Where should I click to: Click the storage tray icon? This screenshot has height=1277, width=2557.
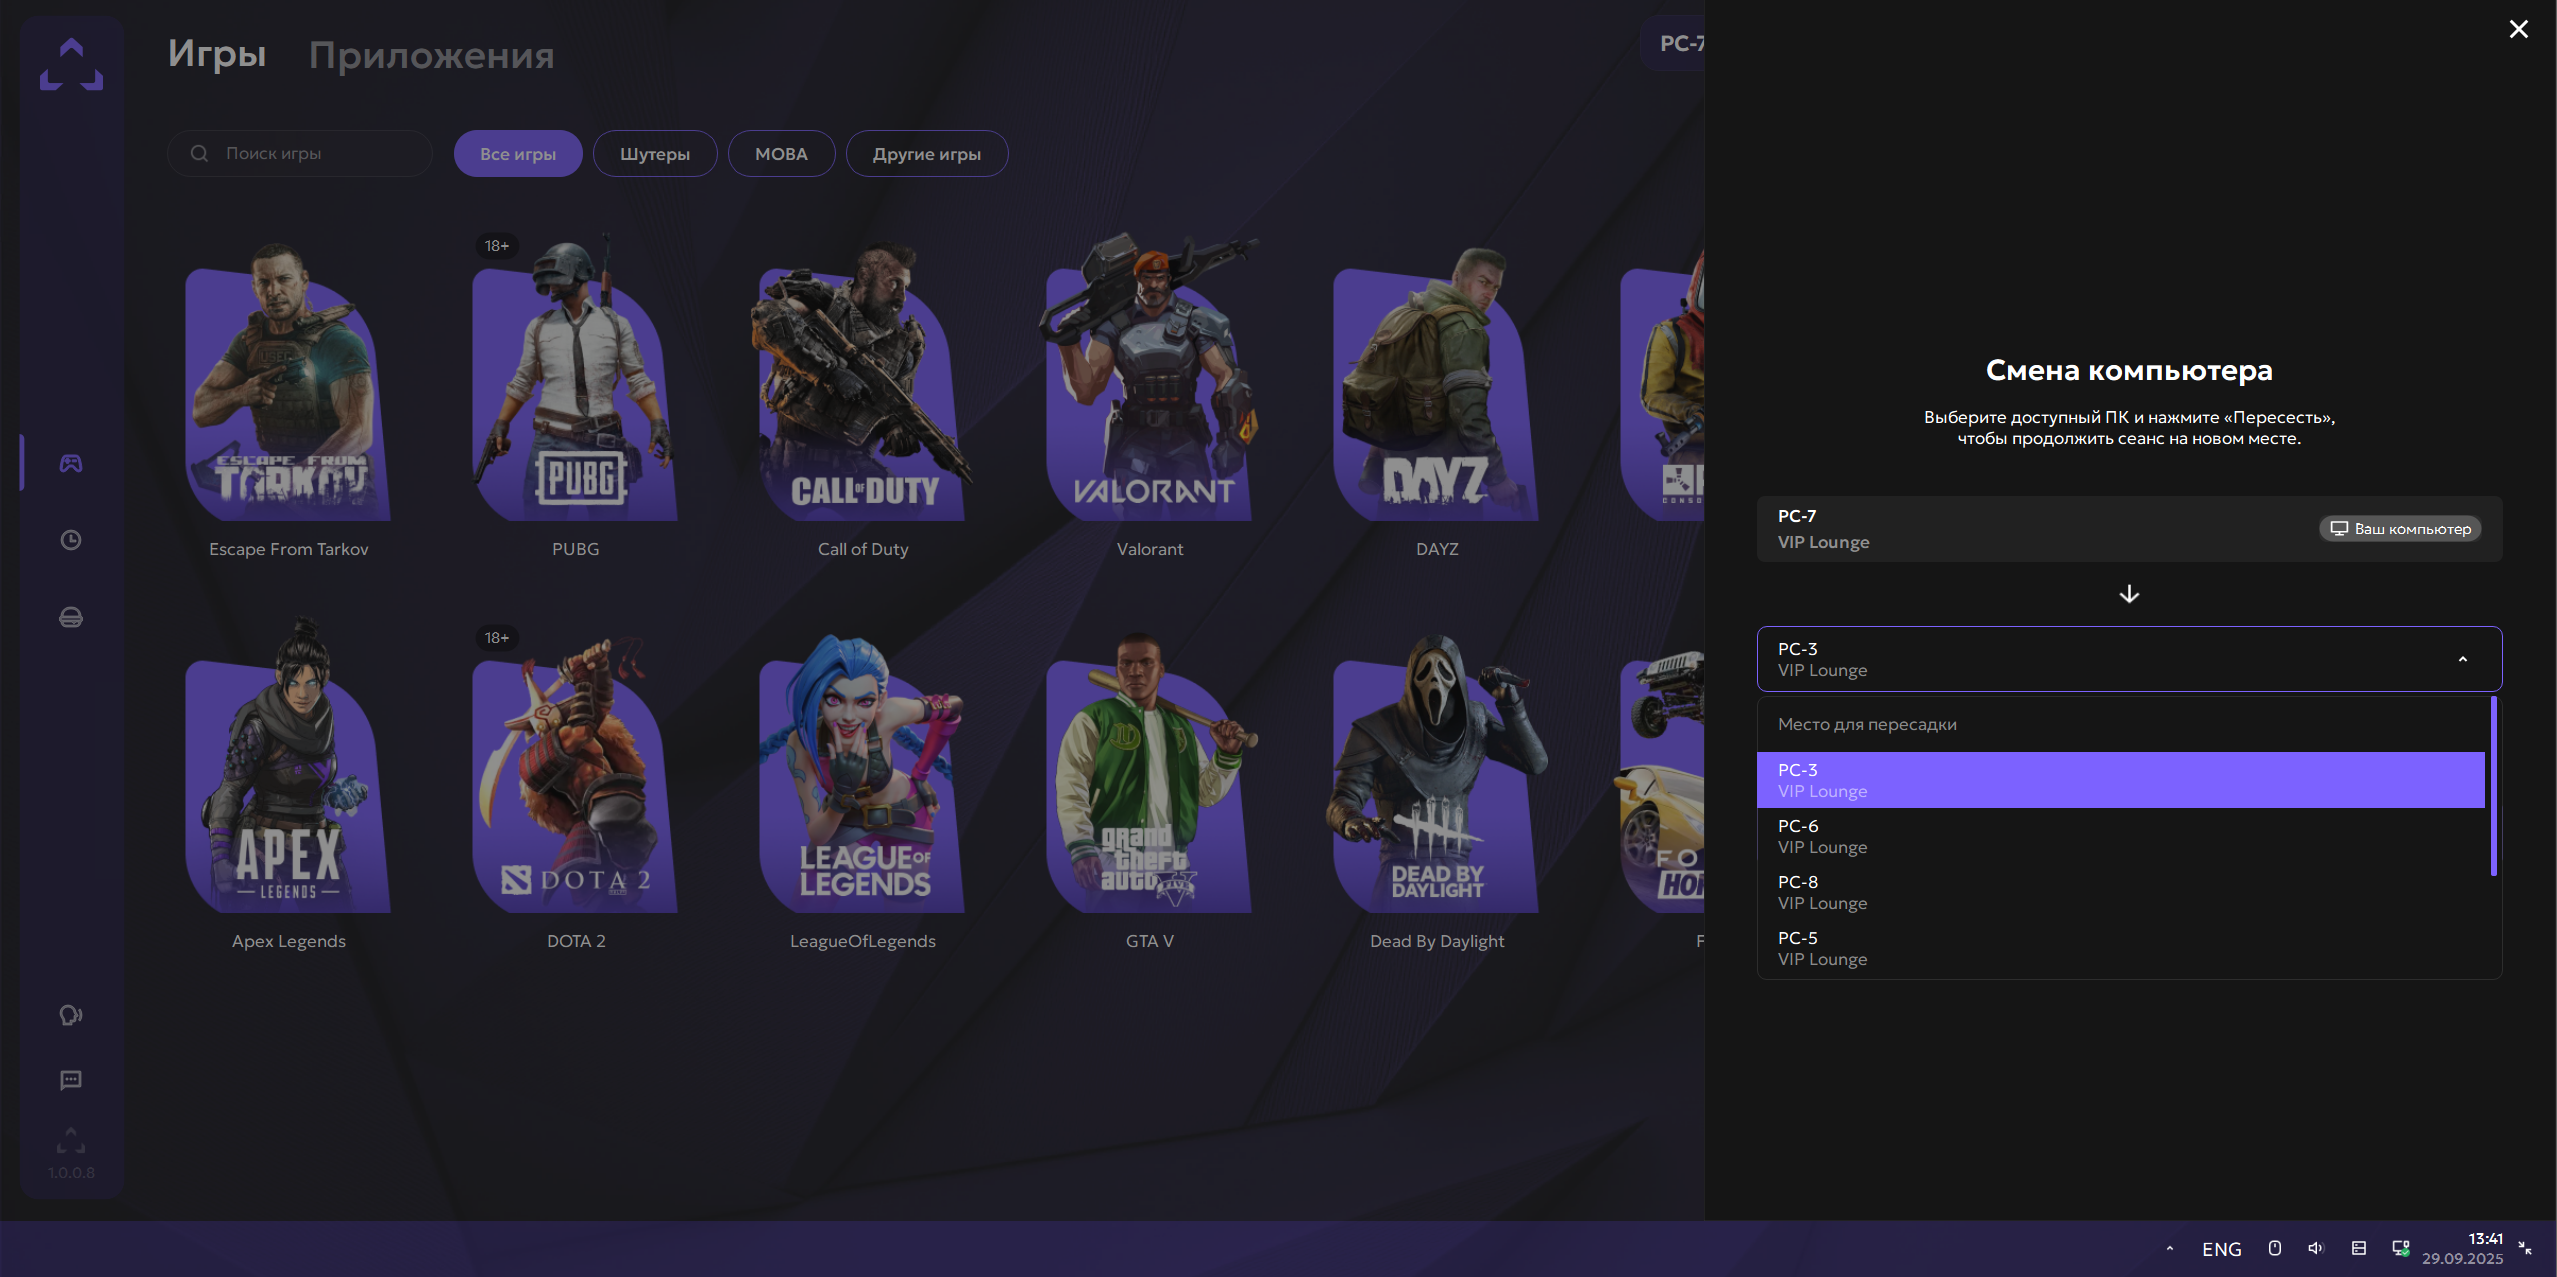click(x=2358, y=1248)
